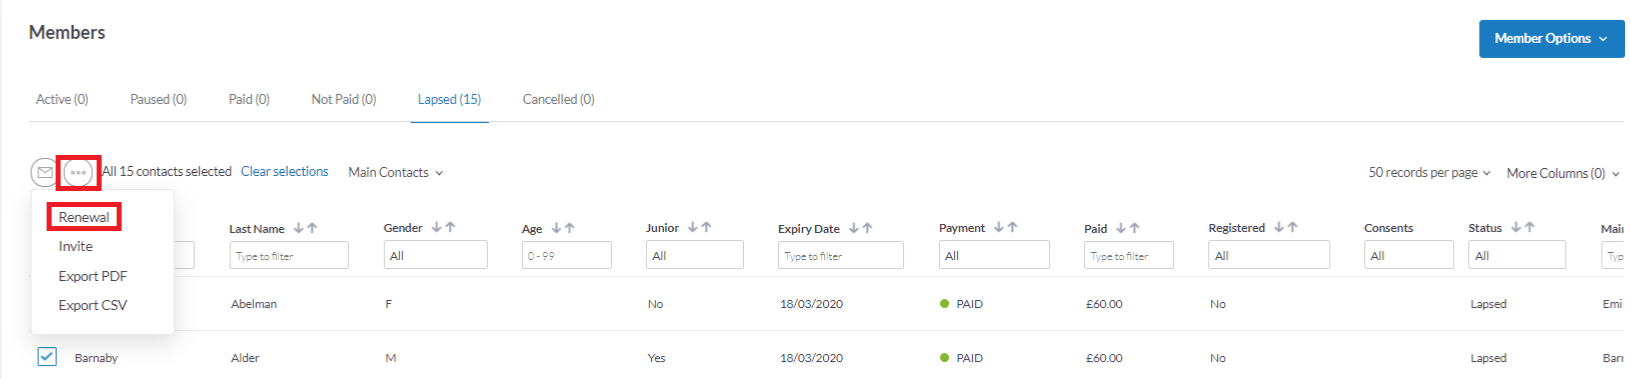Open the Member Options dropdown
1630x379 pixels.
tap(1551, 39)
